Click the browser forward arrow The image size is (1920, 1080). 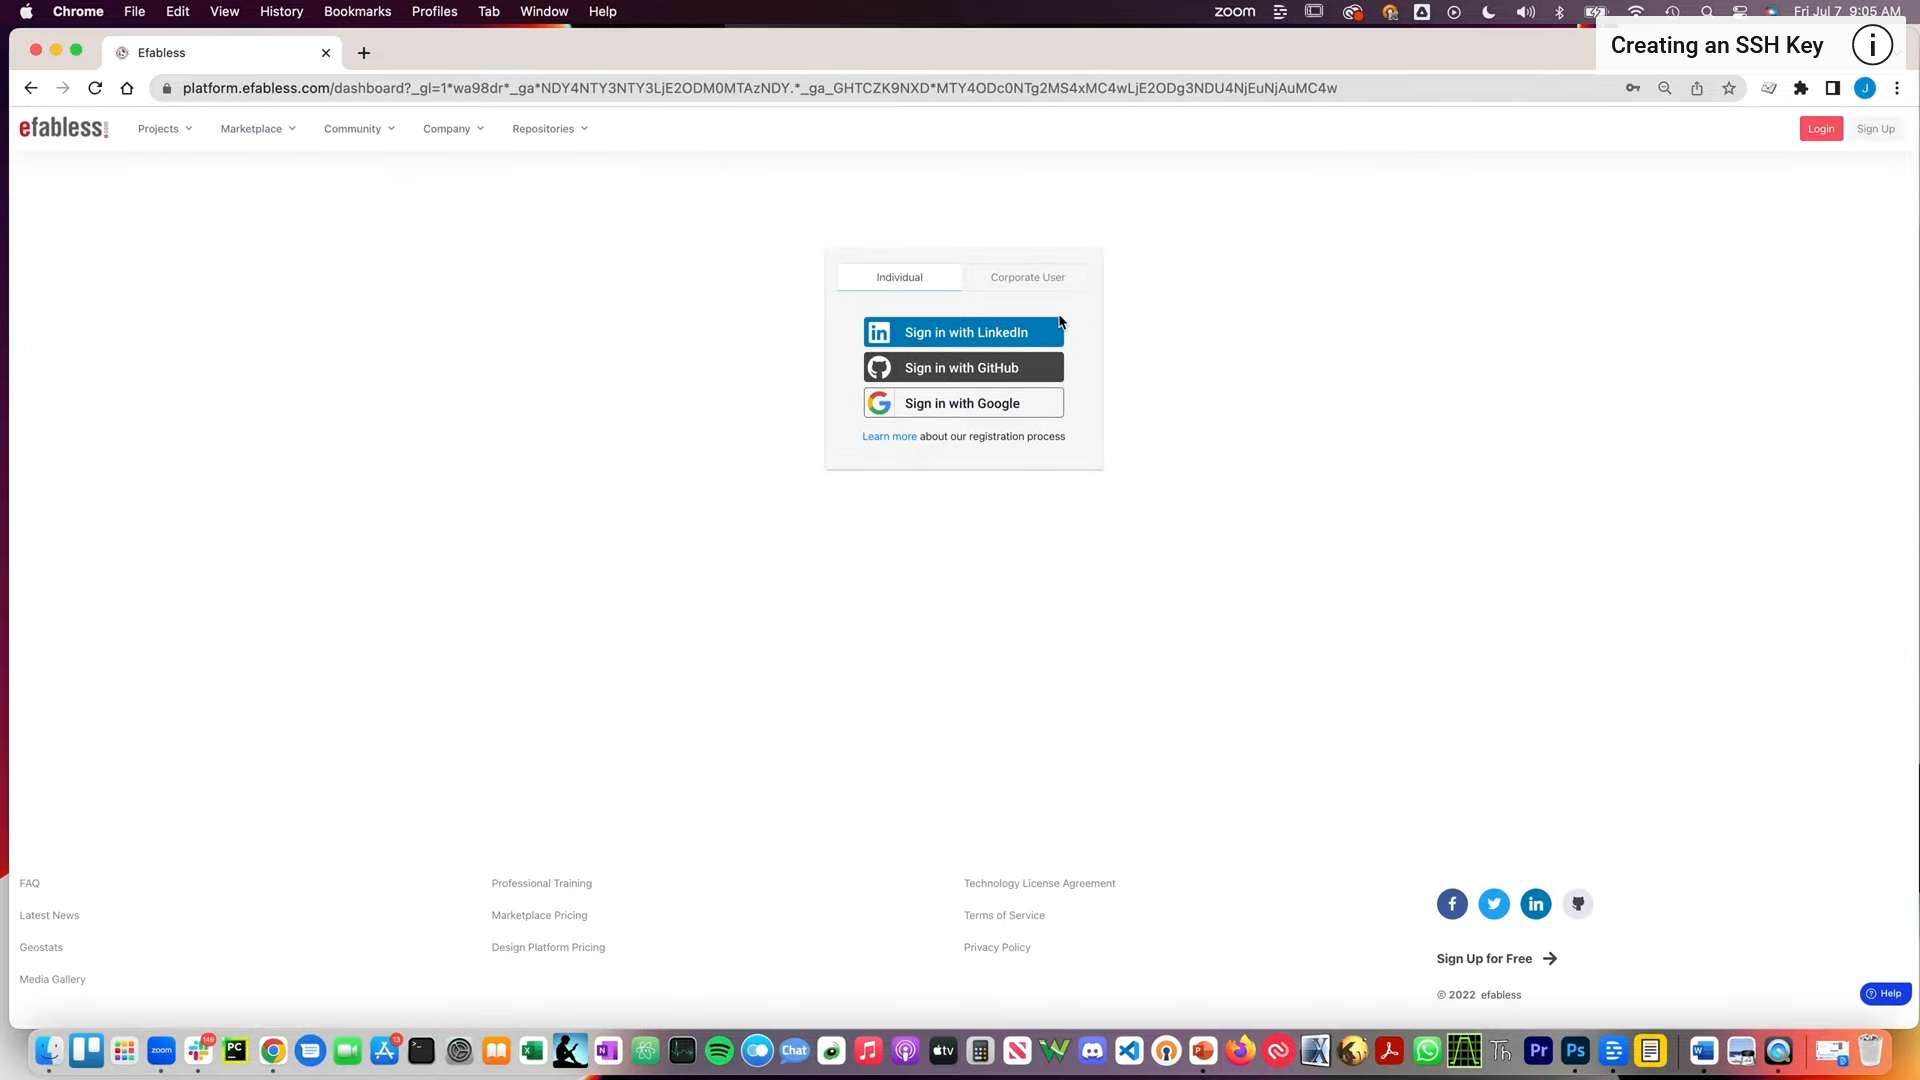(x=63, y=88)
